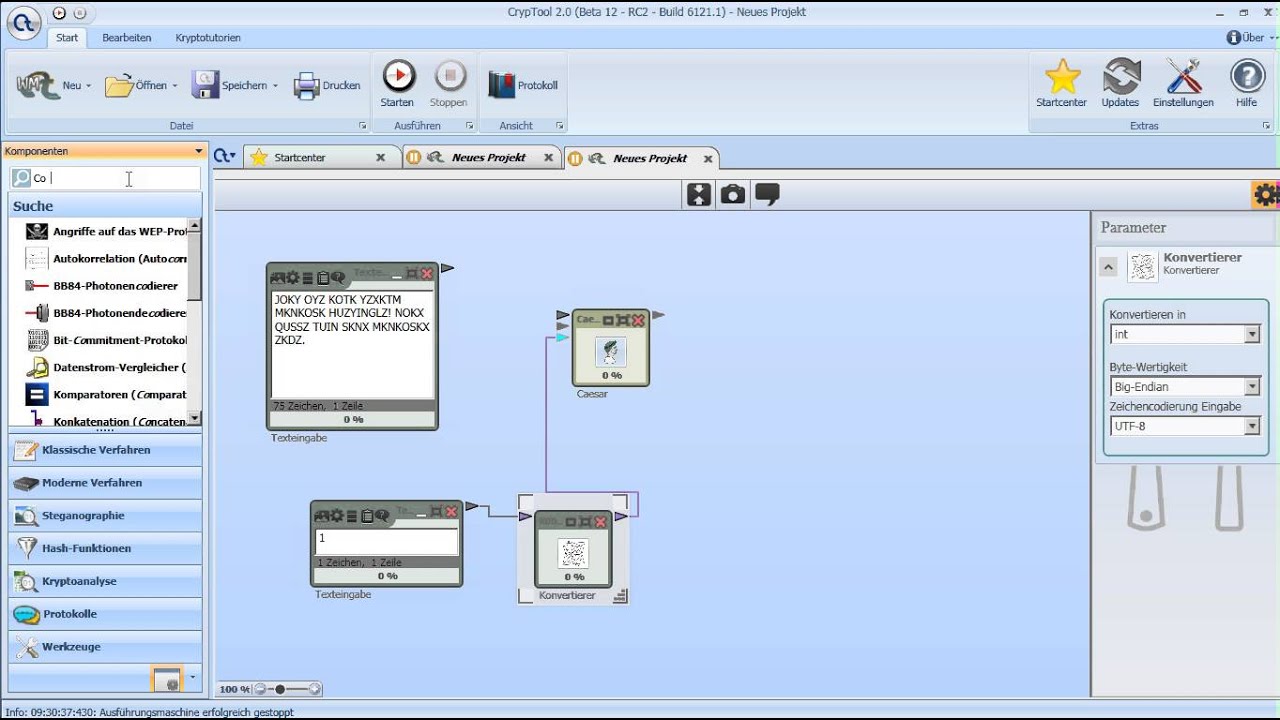
Task: Open the Byte-Wertigkeit combo box
Action: tap(1185, 386)
